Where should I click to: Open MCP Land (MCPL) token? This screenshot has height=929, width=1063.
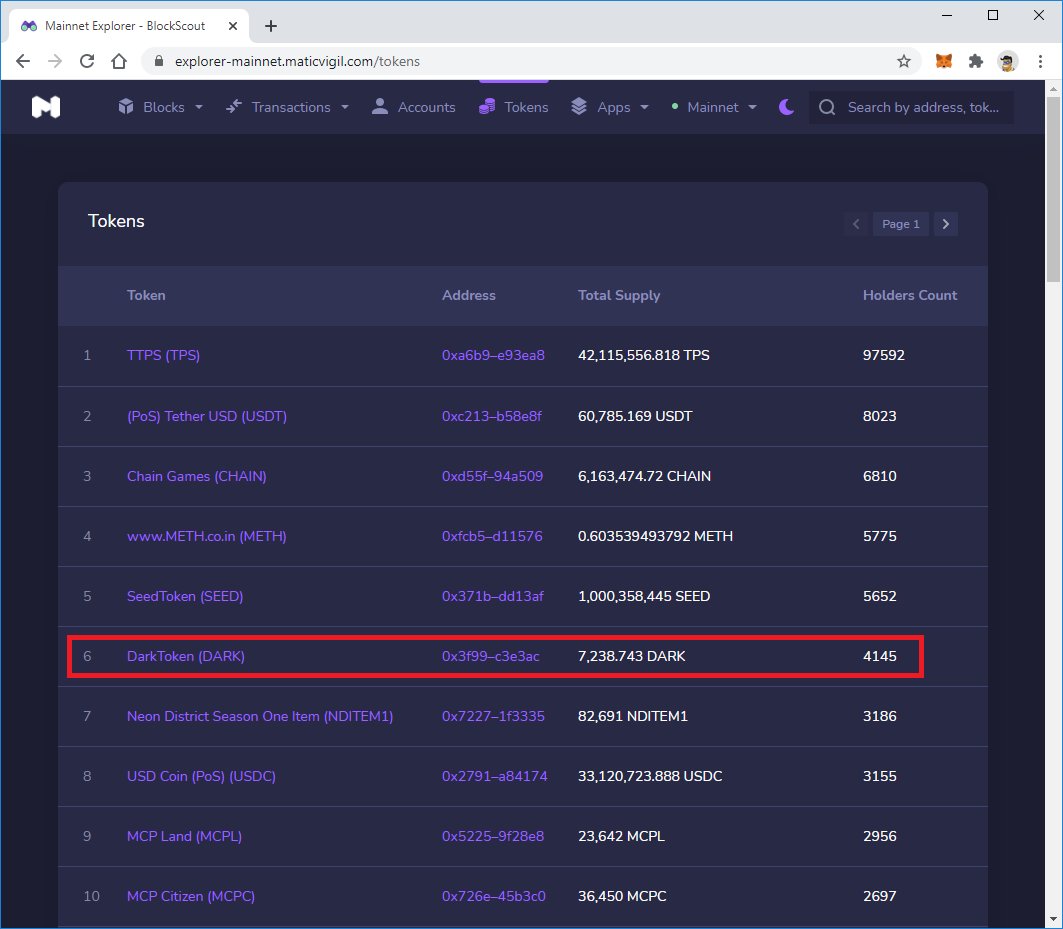184,836
